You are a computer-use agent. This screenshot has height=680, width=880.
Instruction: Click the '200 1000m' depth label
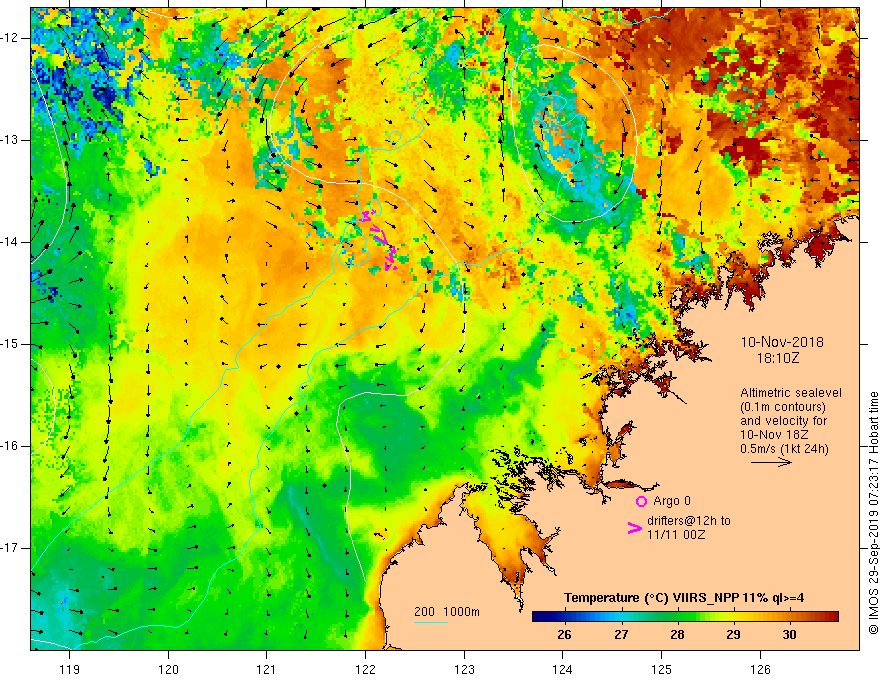[x=447, y=612]
